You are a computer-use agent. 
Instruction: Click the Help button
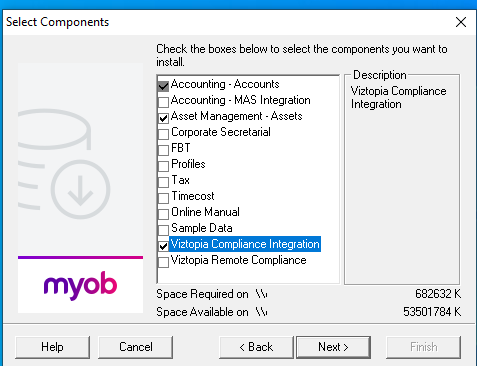pyautogui.click(x=52, y=347)
